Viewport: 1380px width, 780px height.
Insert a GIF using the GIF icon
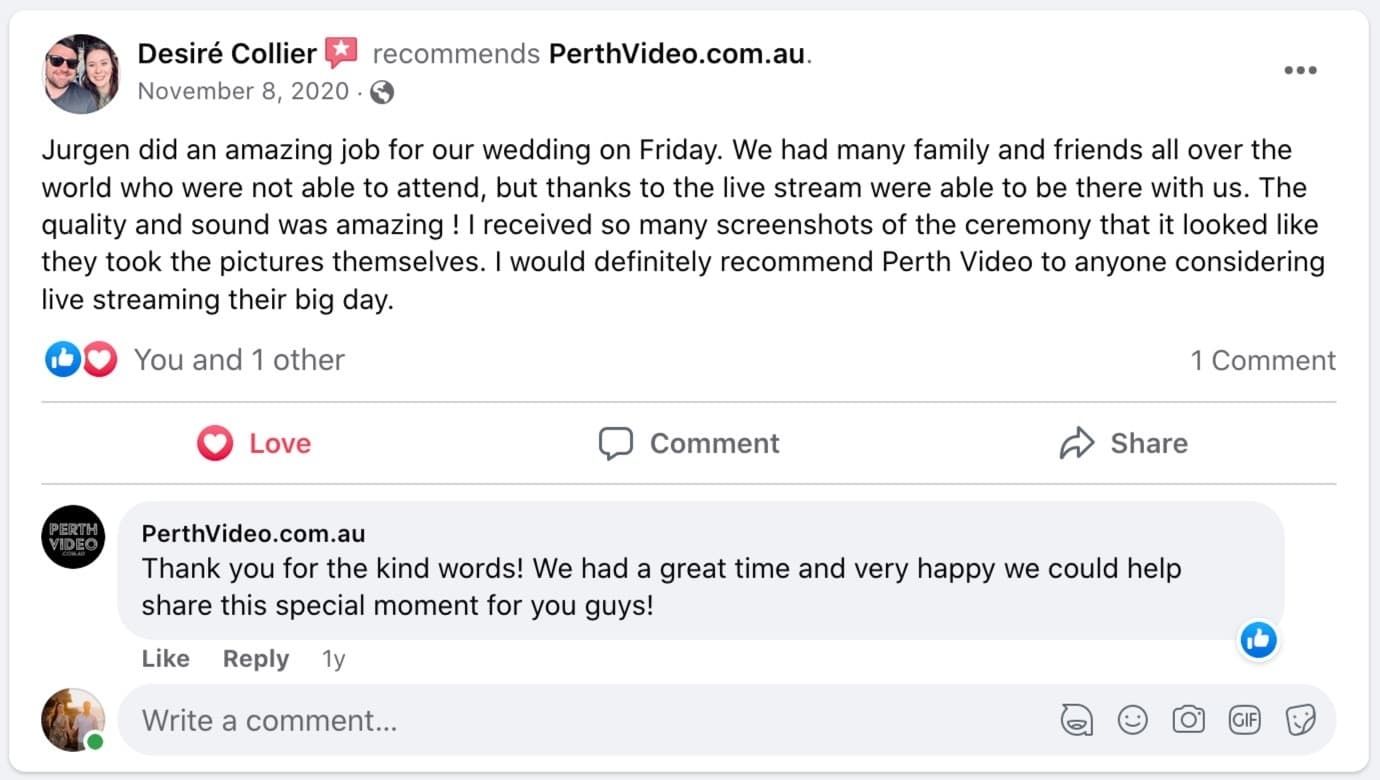coord(1244,720)
